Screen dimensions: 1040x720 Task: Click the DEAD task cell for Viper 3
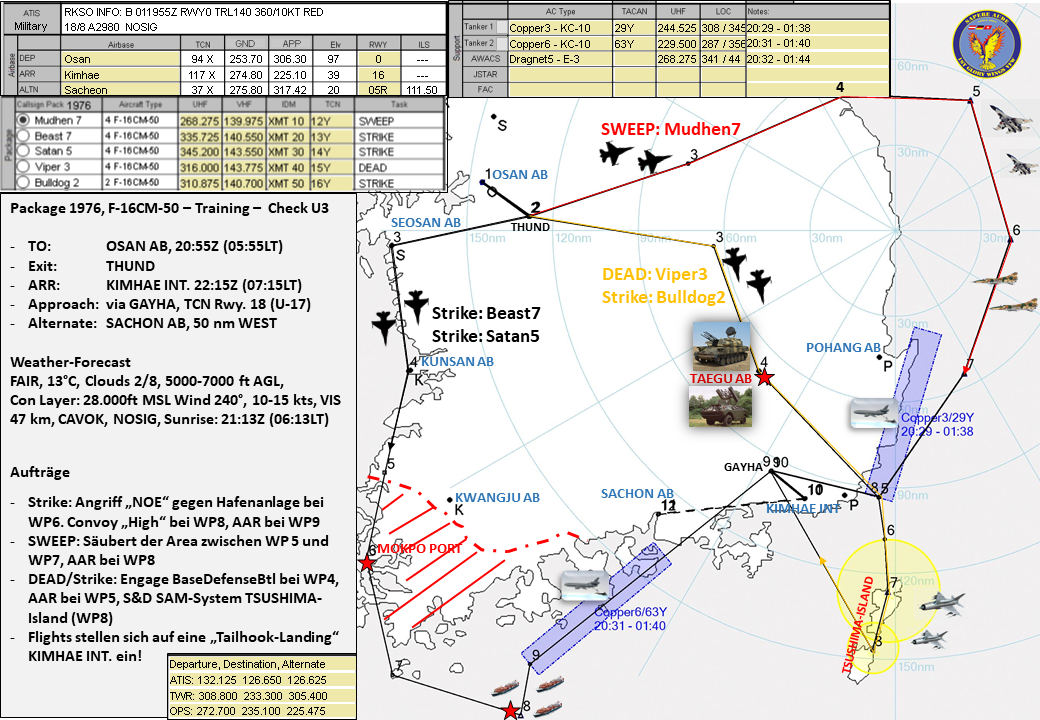coord(399,167)
